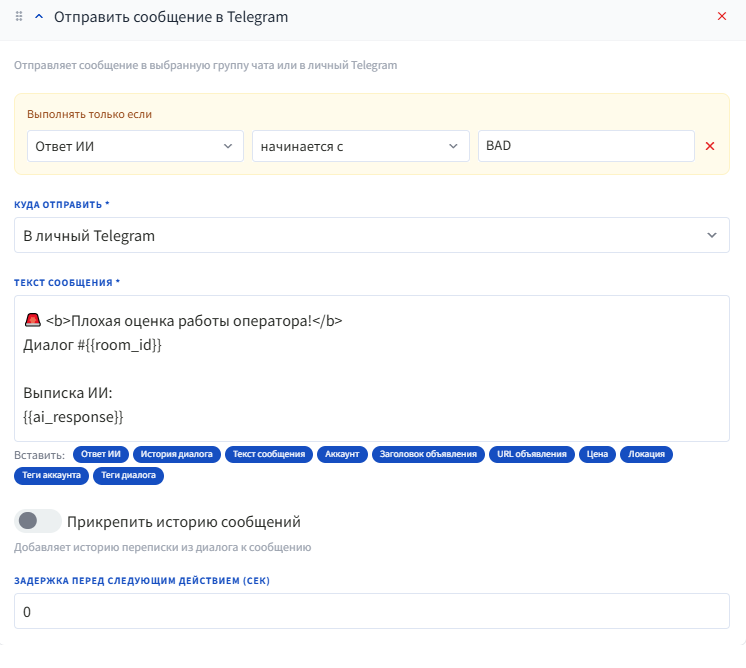
Task: Click the delay seconds input field
Action: pyautogui.click(x=372, y=611)
